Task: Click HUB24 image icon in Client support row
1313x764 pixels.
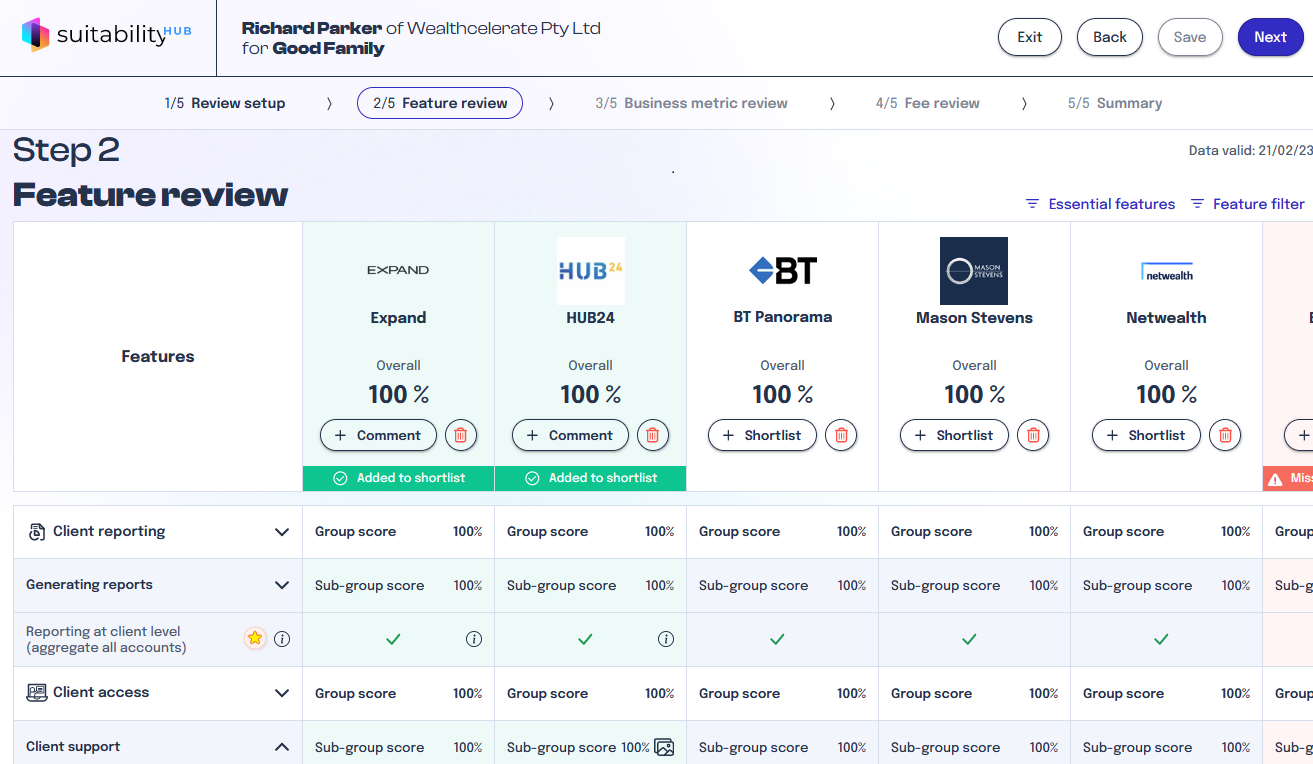Action: point(664,747)
